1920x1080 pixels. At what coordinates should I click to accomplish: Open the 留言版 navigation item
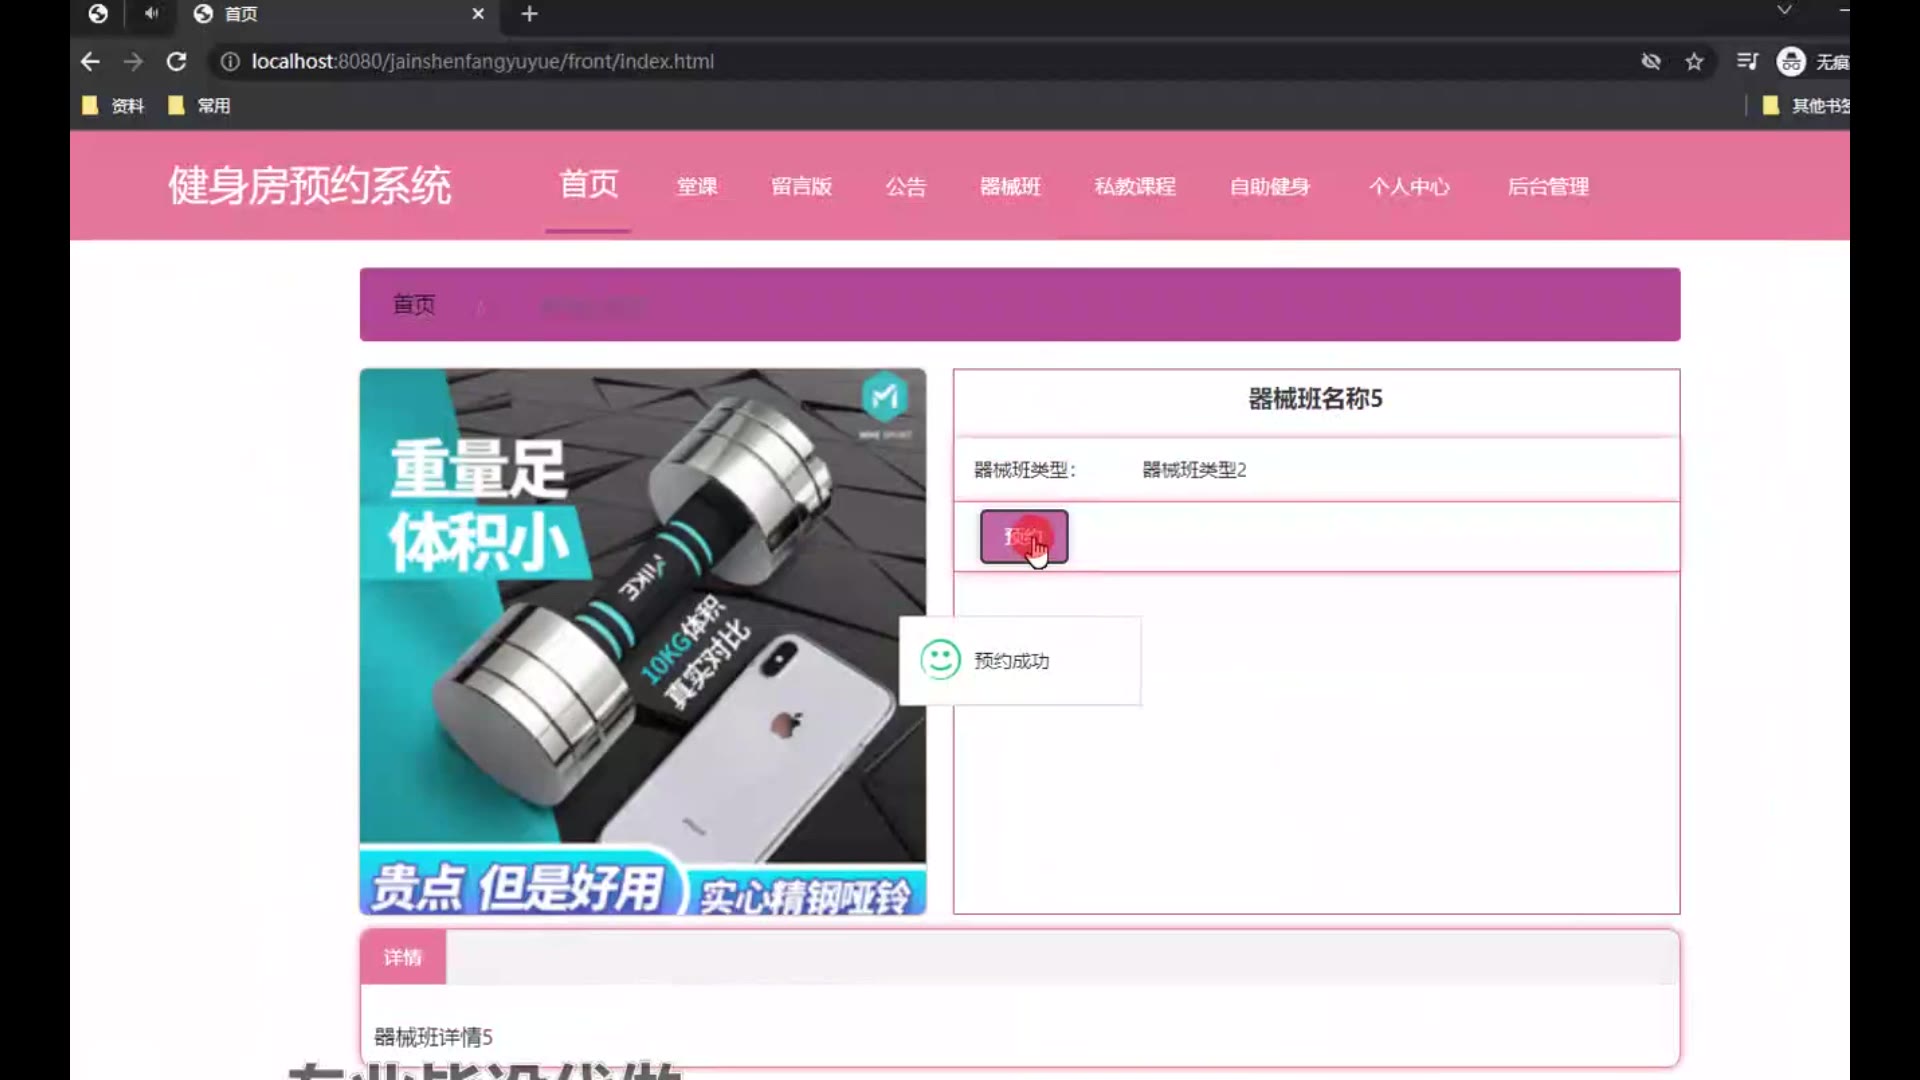point(801,187)
